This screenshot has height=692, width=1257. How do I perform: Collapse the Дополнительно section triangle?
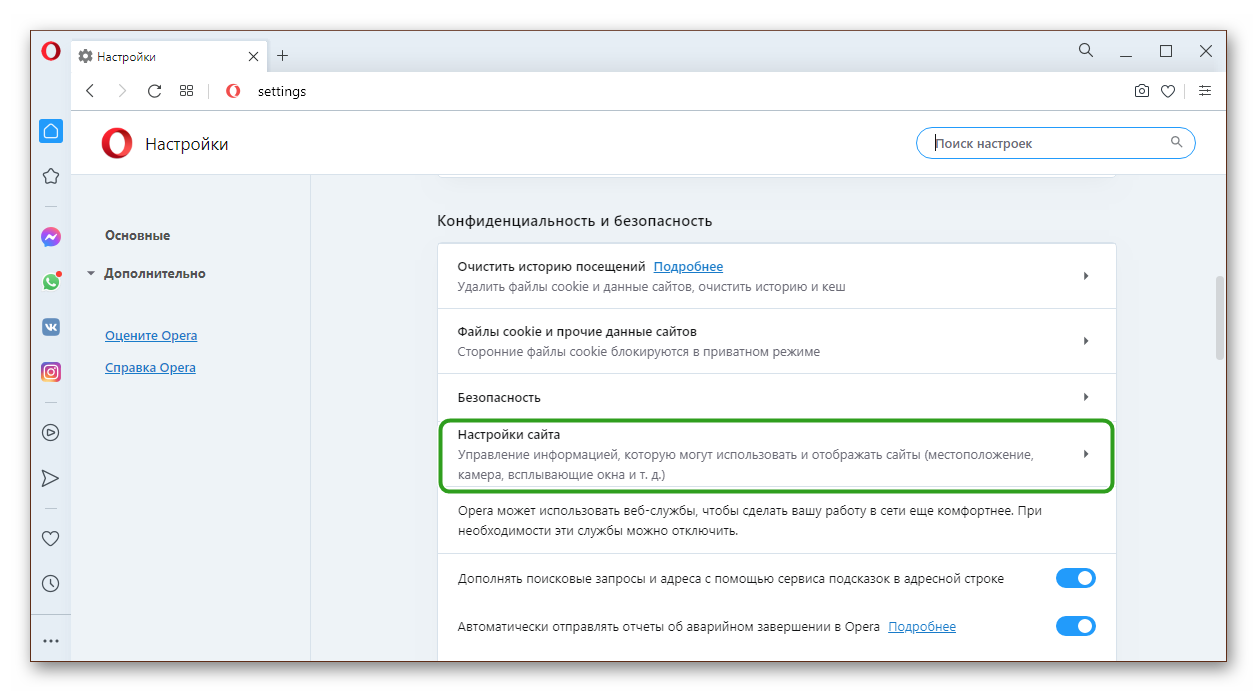click(91, 273)
